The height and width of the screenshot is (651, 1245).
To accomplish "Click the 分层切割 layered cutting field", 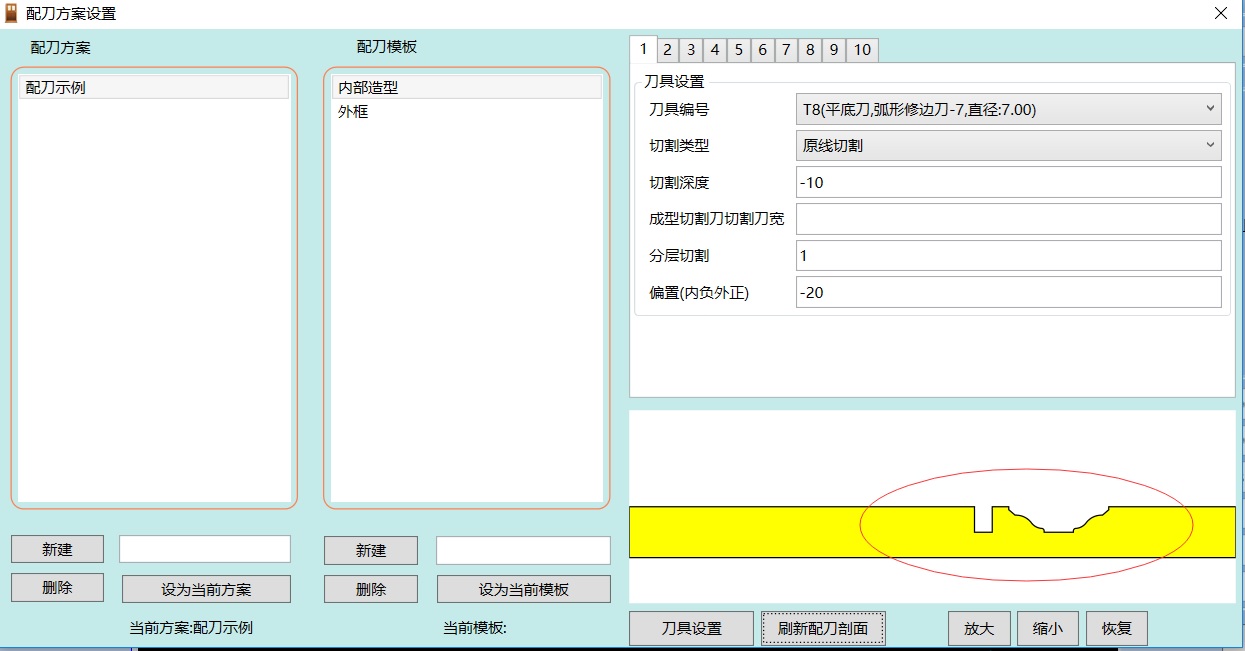I will click(1008, 255).
